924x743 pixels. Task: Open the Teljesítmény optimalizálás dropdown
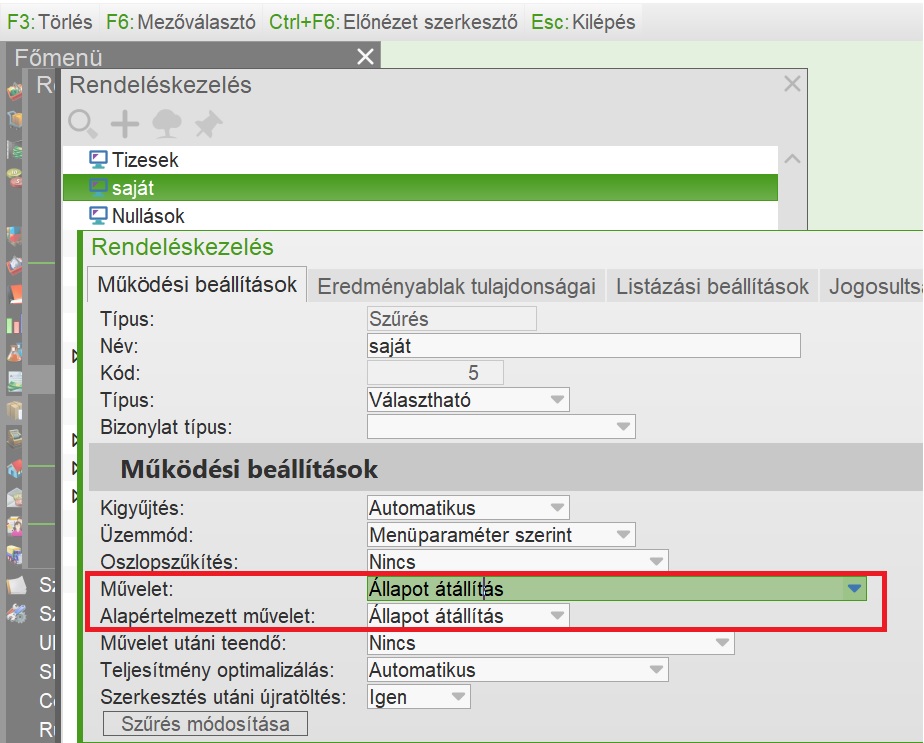click(x=517, y=669)
